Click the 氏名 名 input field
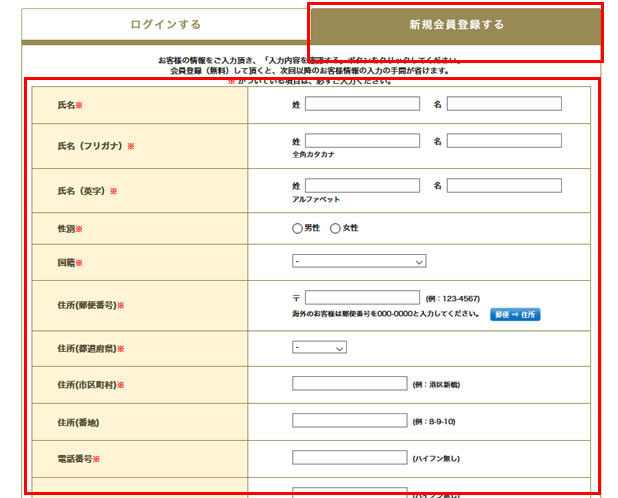 coord(504,104)
